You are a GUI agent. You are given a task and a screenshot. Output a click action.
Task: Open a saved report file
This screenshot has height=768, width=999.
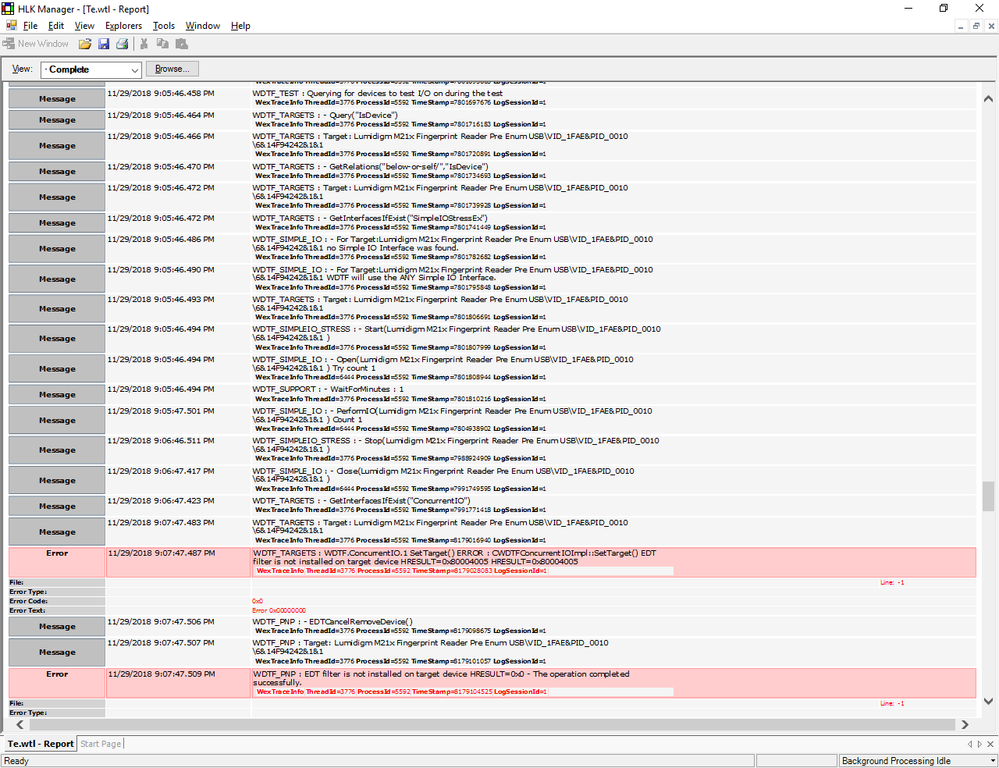[85, 43]
